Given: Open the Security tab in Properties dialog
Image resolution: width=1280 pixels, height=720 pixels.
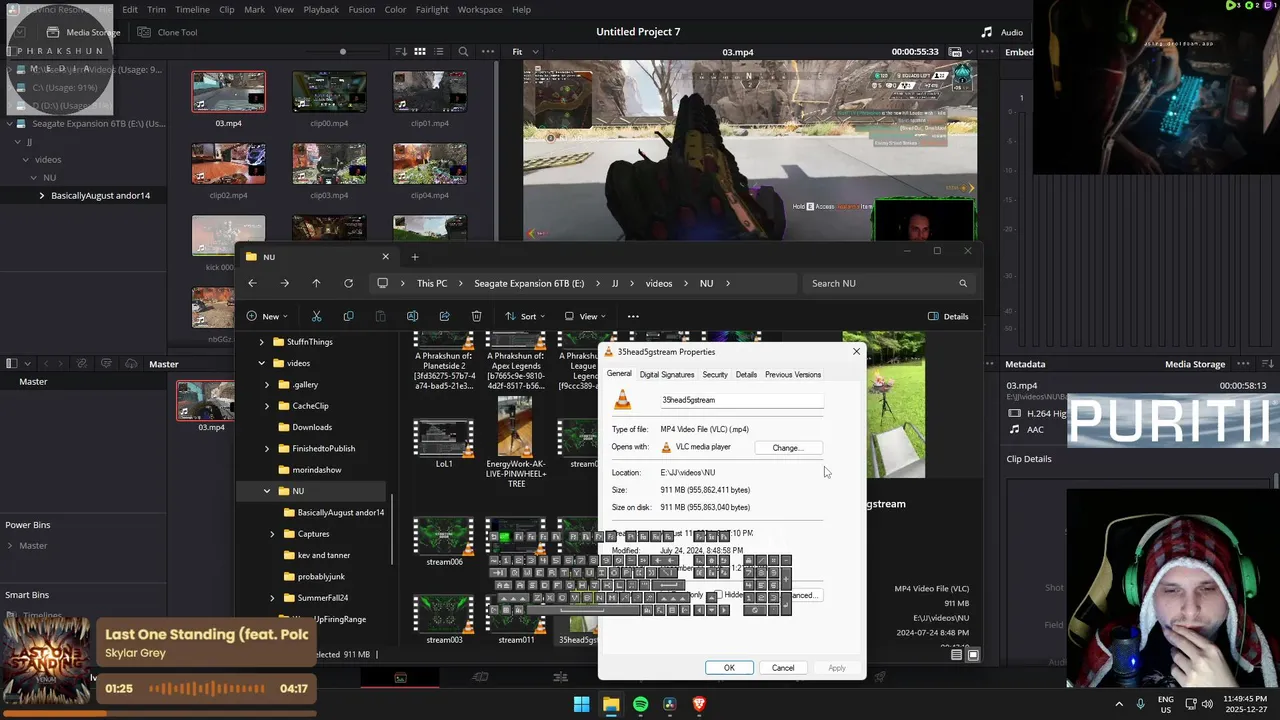Looking at the screenshot, I should [715, 374].
